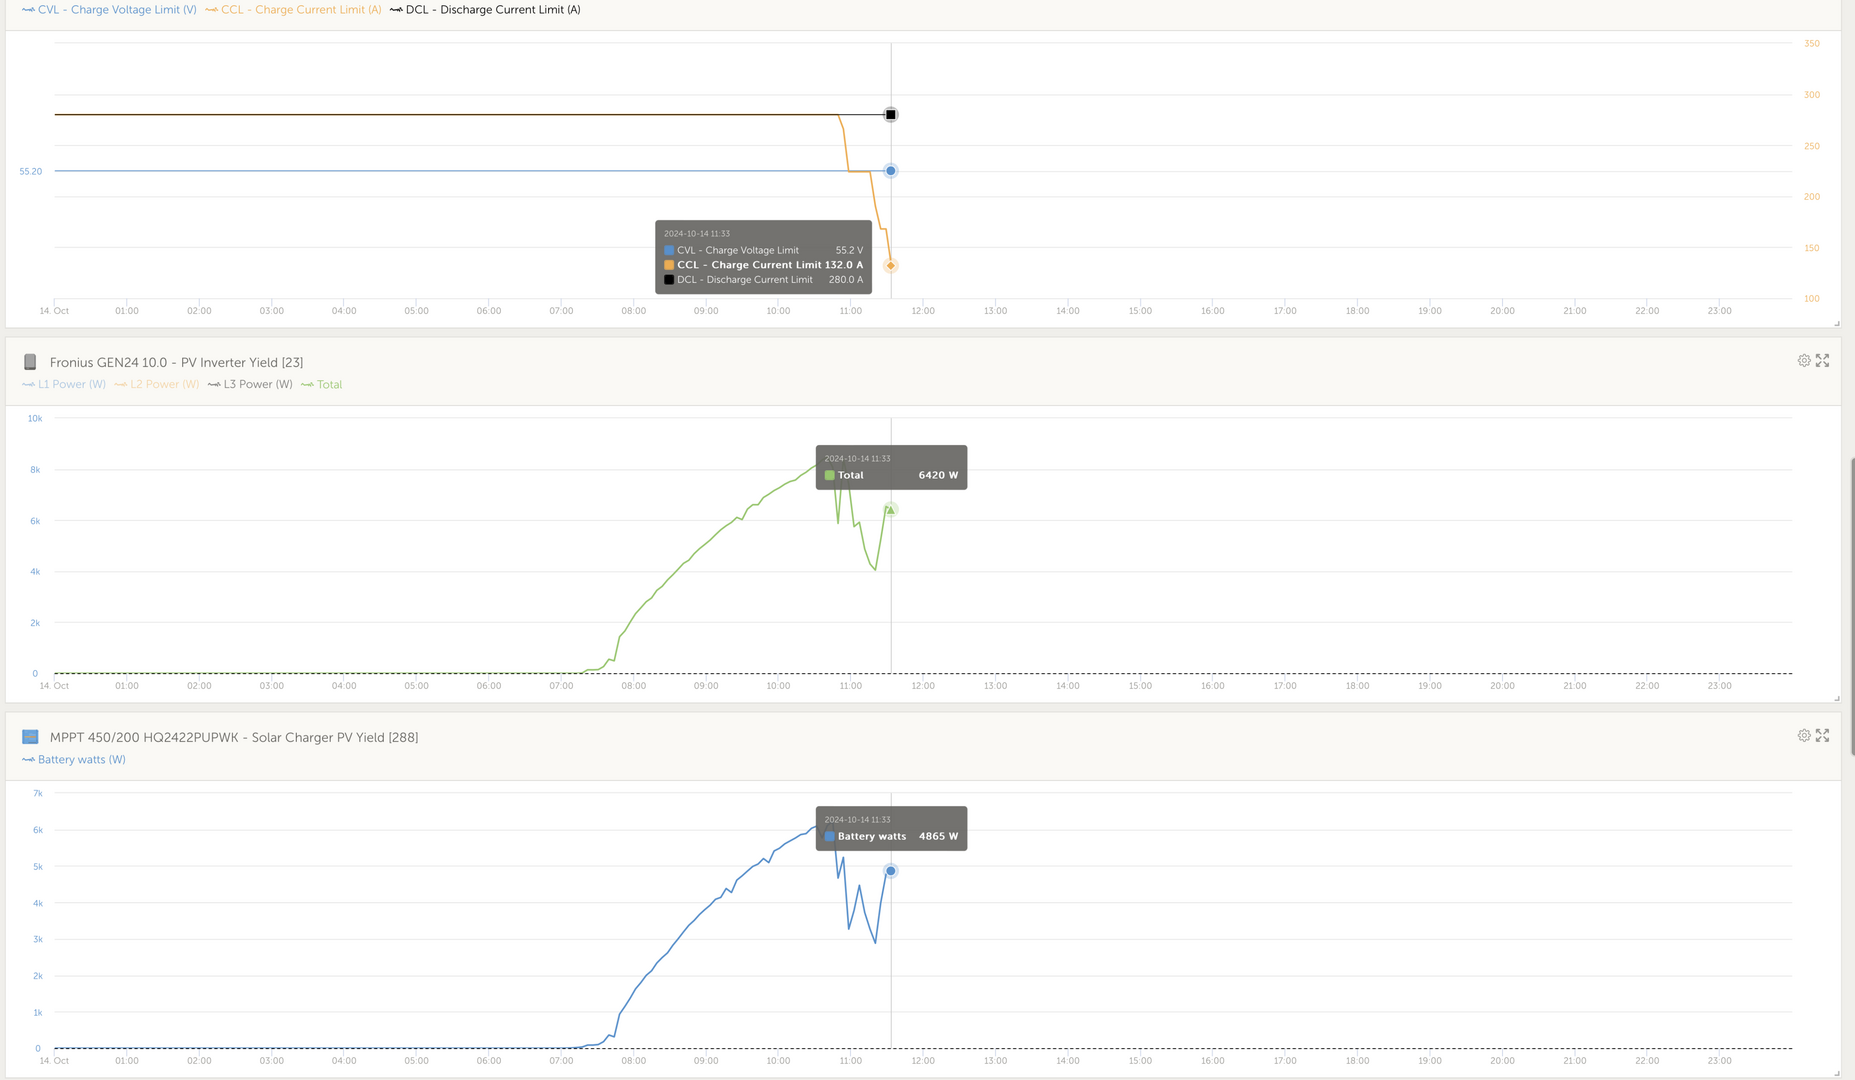Click the resize handle of the Fronius chart

1836,698
